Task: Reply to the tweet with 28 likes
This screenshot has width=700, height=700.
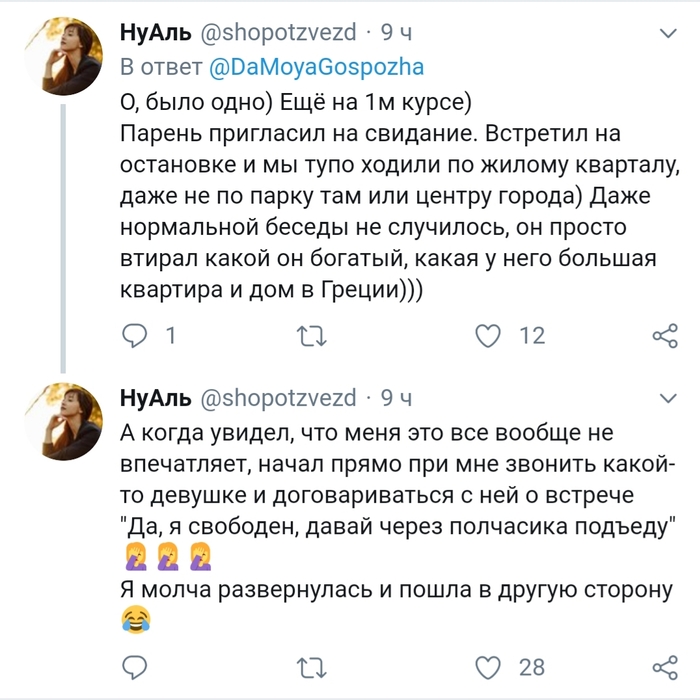Action: pyautogui.click(x=133, y=667)
